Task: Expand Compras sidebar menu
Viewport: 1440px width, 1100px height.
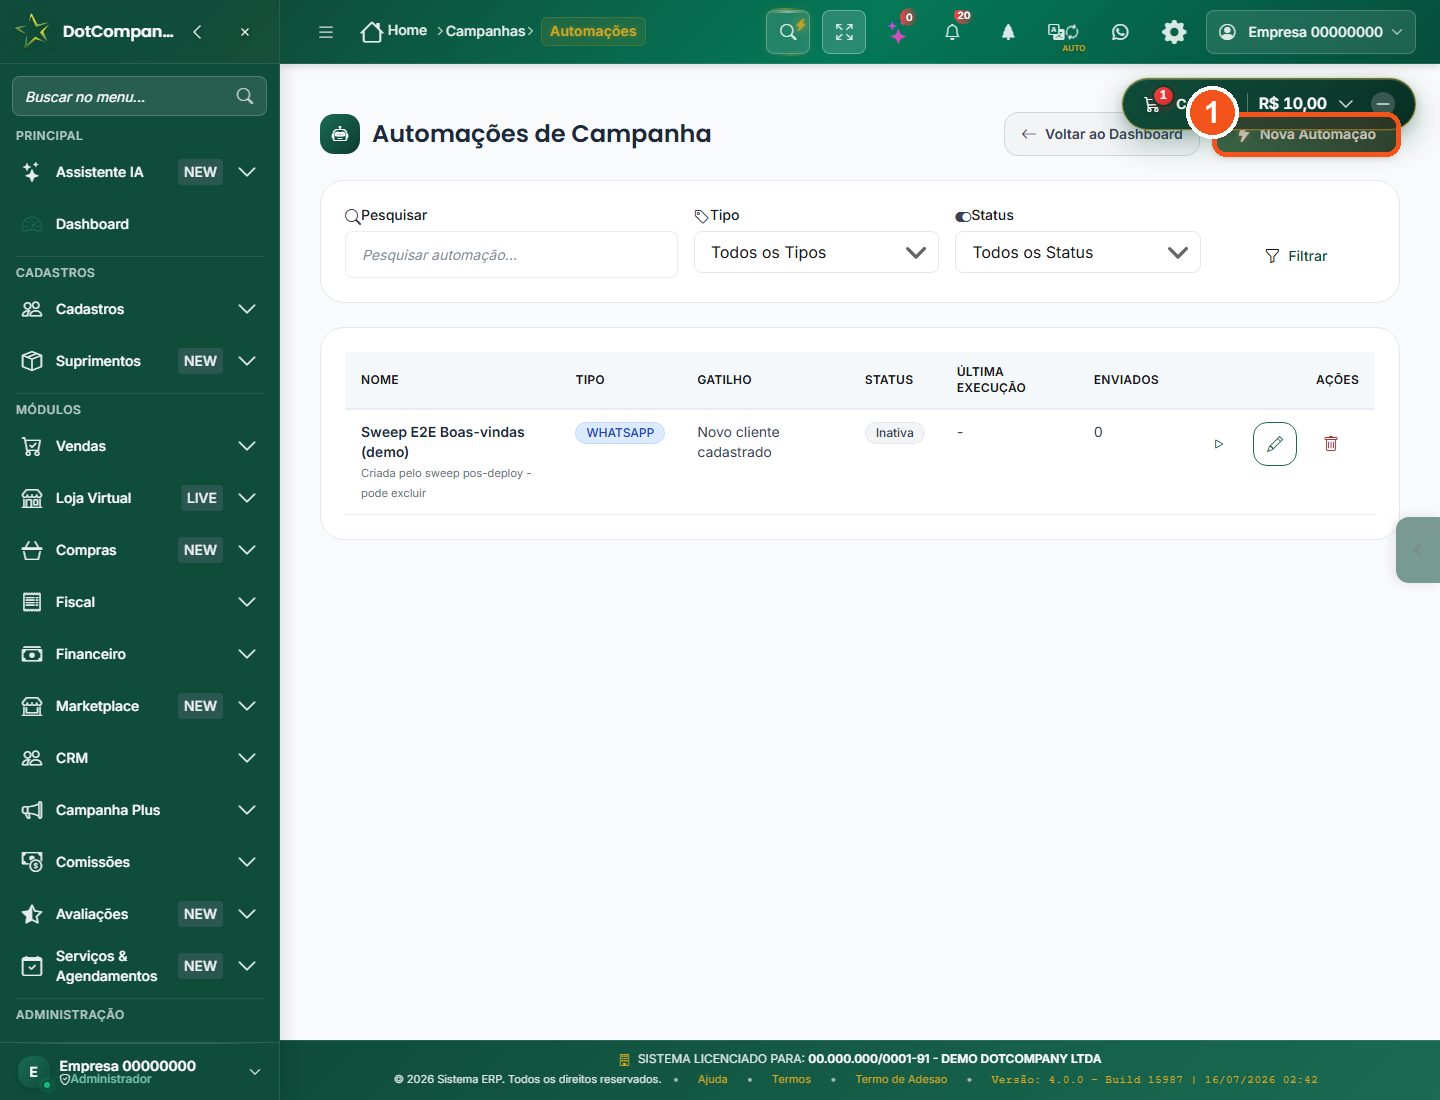Action: (140, 550)
